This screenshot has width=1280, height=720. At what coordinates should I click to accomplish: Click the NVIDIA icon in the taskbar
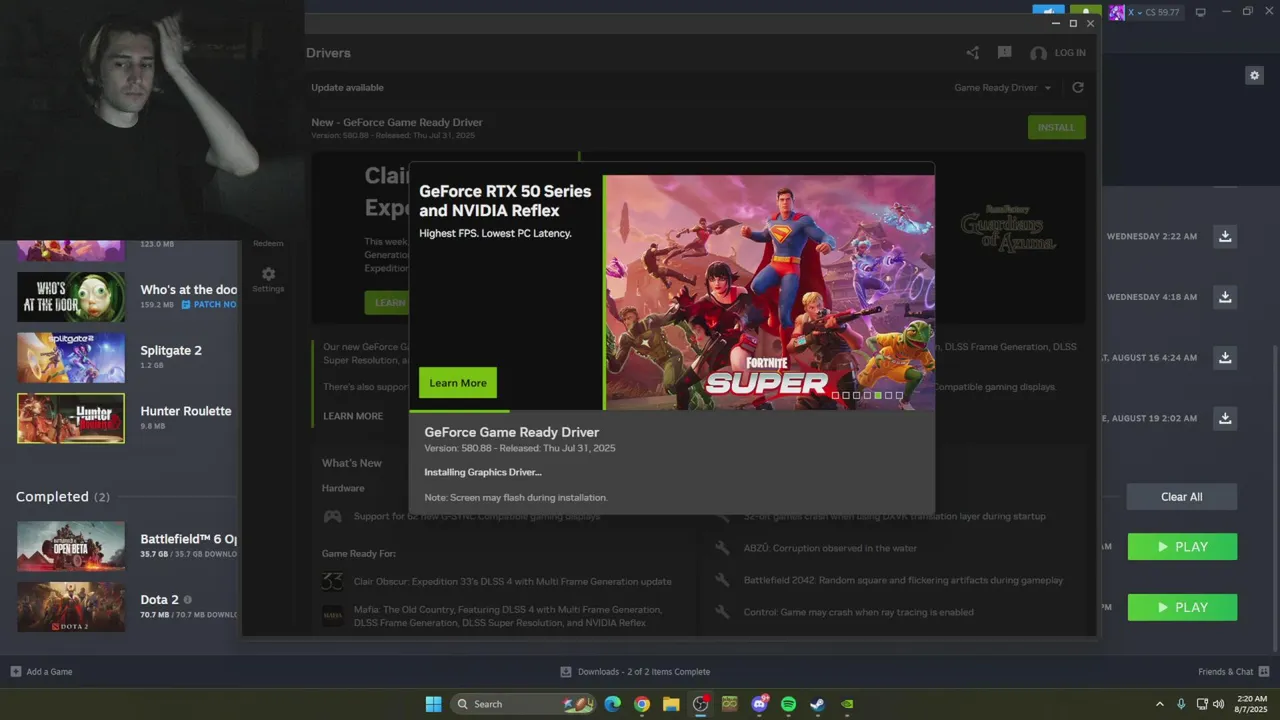coord(847,704)
